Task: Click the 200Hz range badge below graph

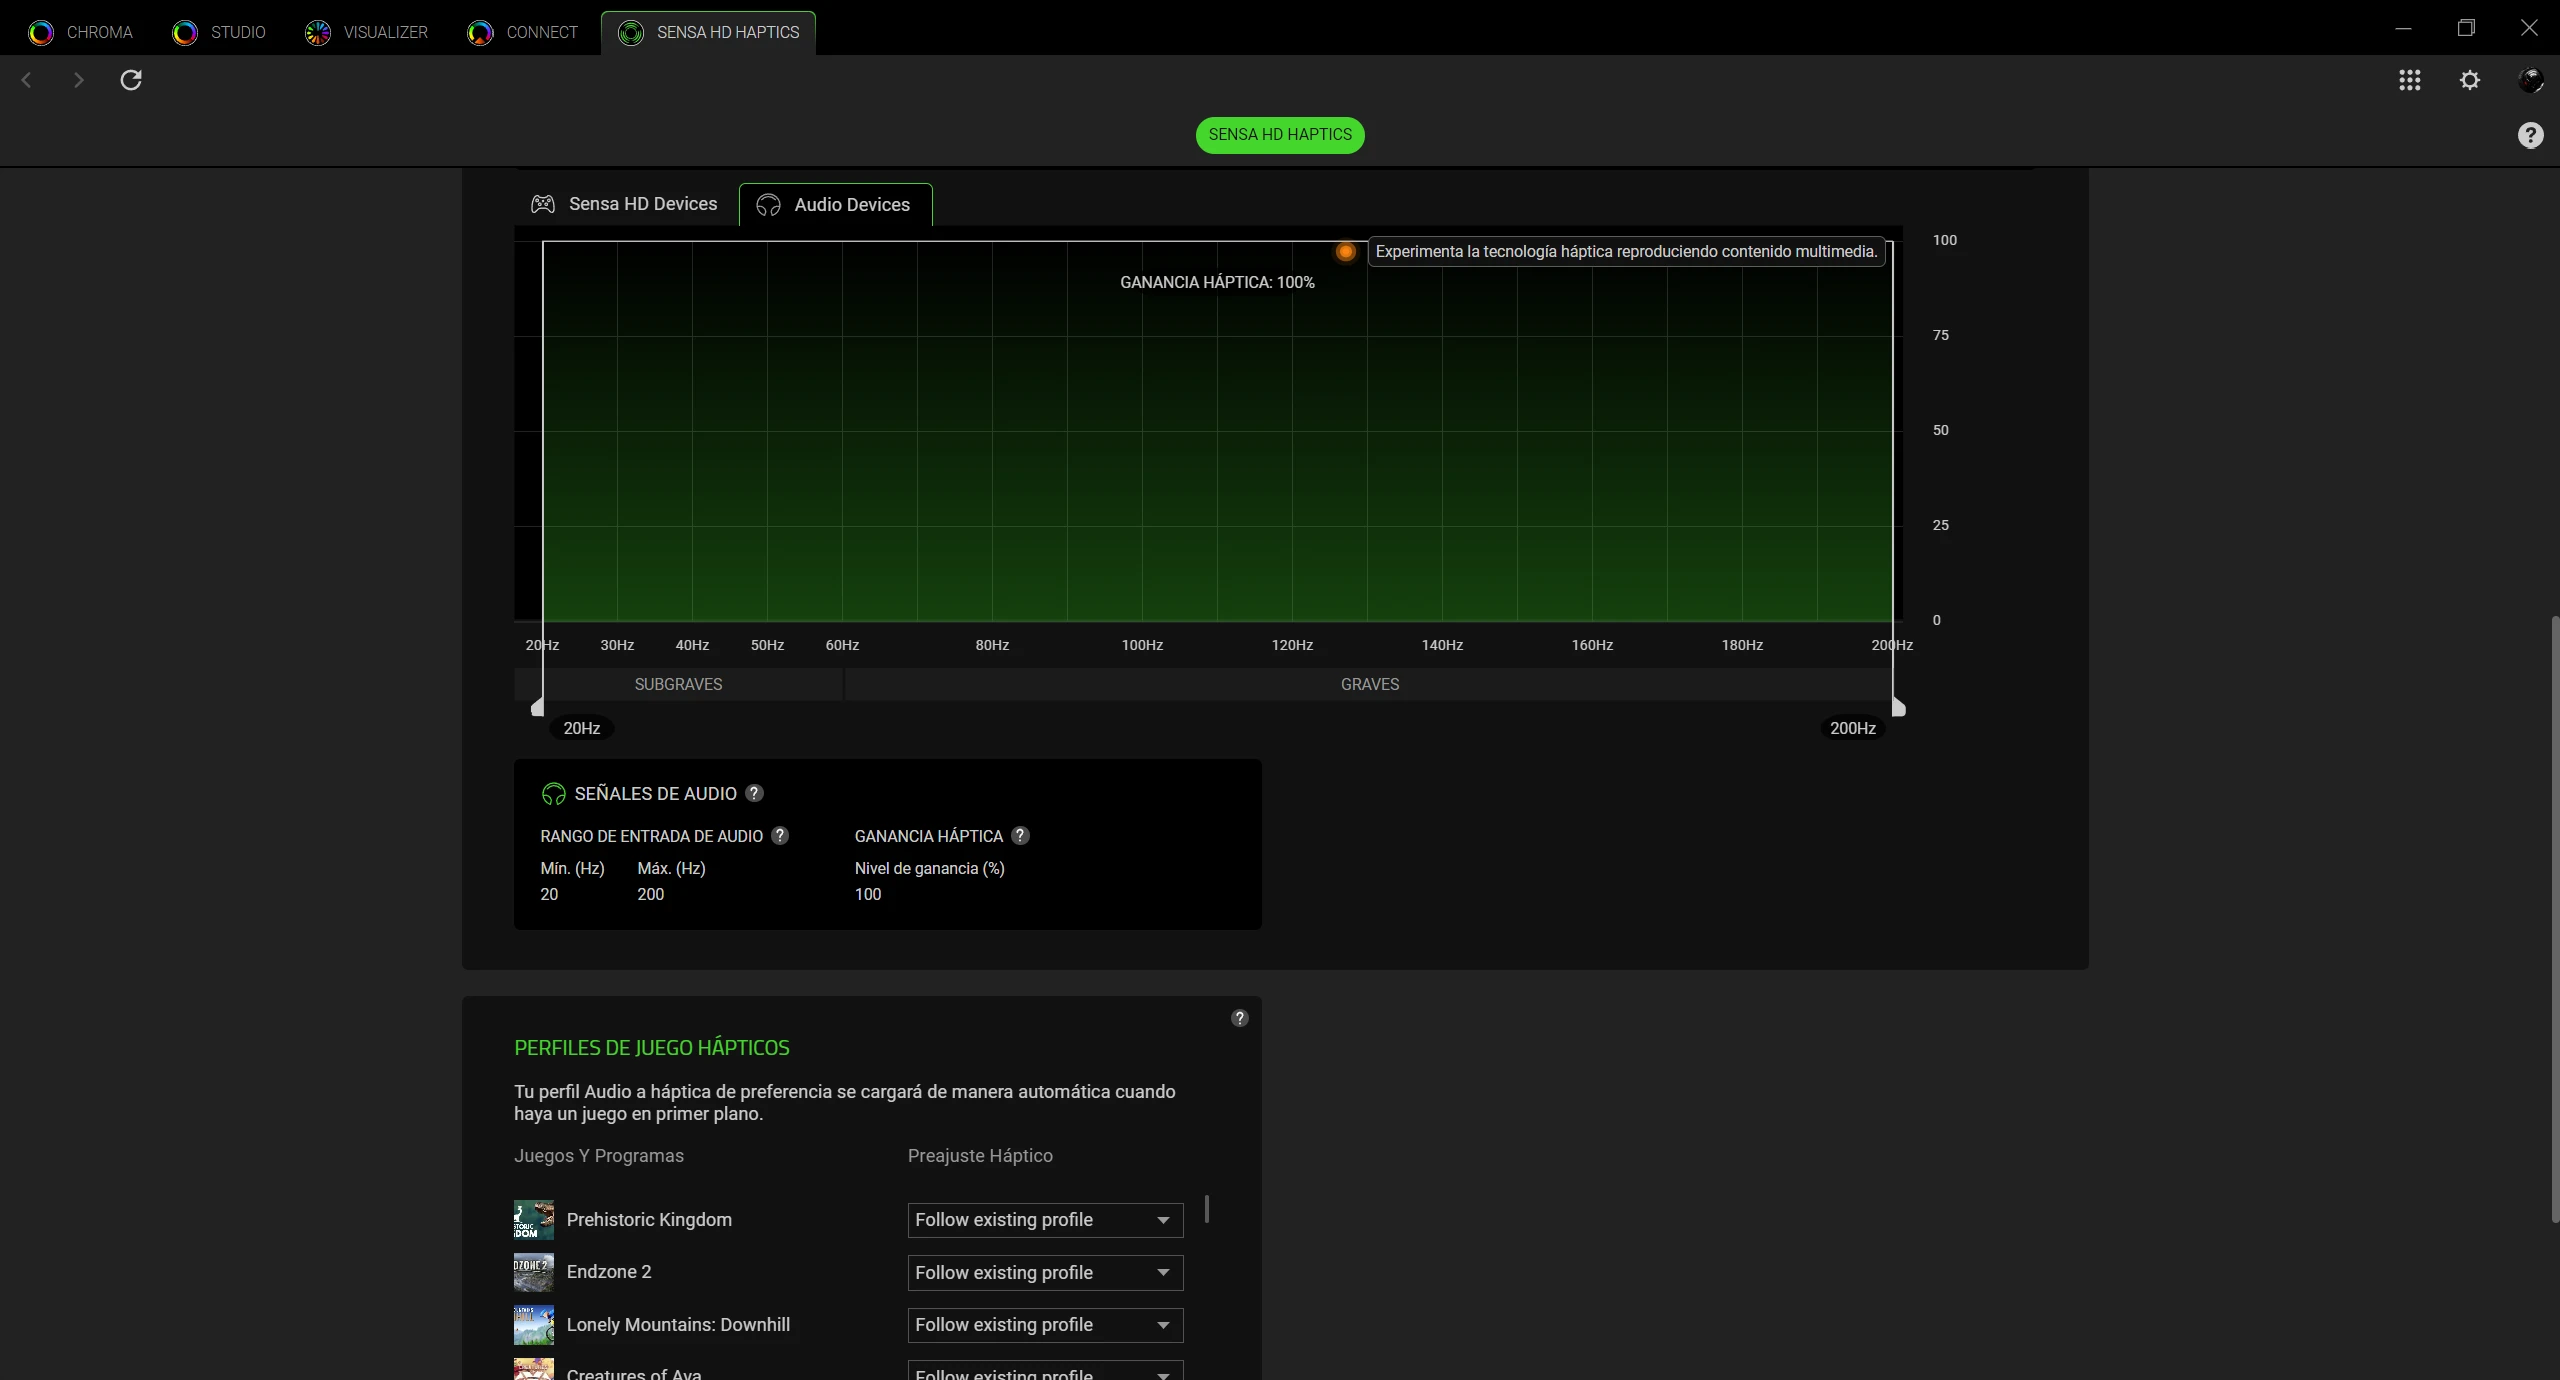Action: 1853,728
